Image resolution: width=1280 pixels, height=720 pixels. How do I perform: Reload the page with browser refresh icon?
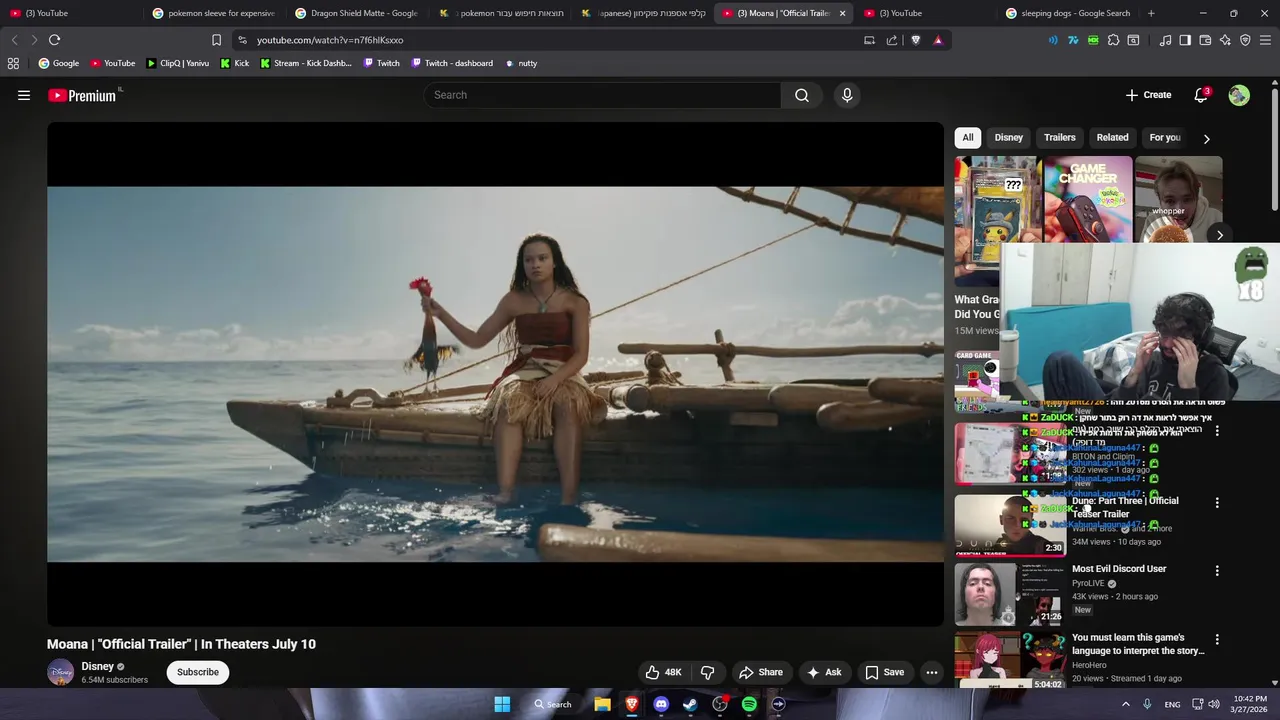54,40
